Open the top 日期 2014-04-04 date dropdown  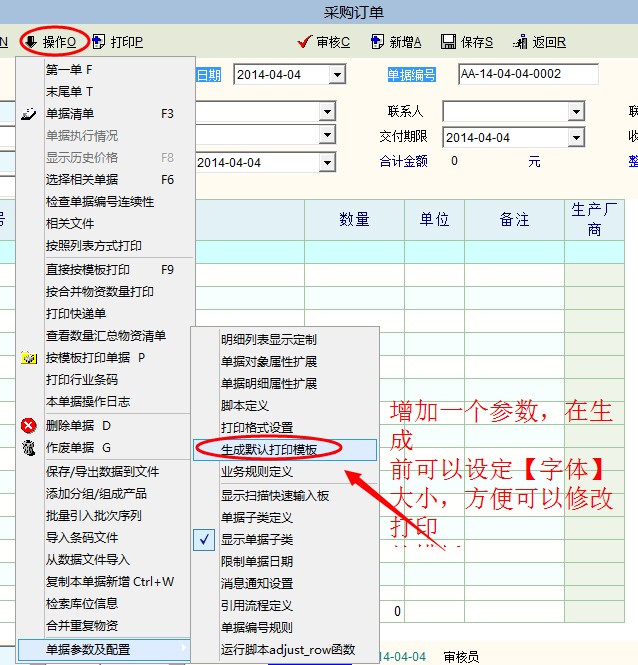[337, 75]
